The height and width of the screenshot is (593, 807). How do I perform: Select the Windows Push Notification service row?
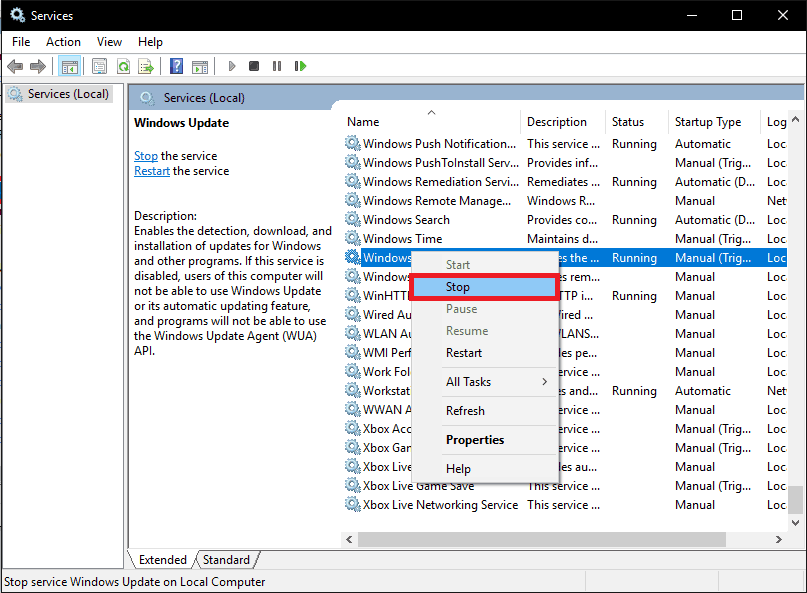pyautogui.click(x=565, y=144)
